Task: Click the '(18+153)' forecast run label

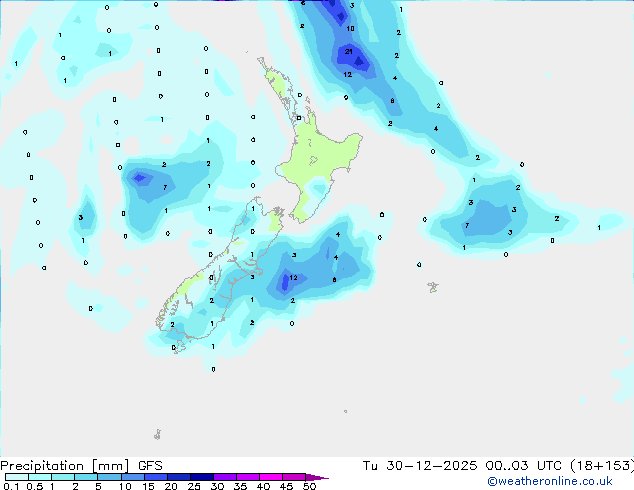Action: 602,466
